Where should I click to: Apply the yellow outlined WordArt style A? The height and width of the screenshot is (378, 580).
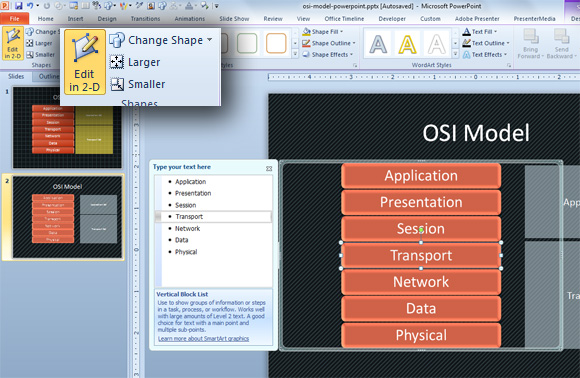pyautogui.click(x=407, y=44)
